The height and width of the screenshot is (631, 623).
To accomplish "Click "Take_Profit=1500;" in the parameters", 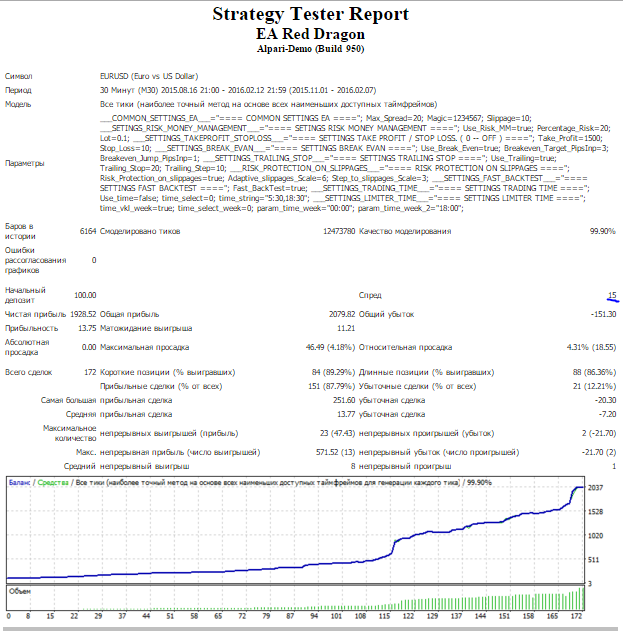I will coord(570,138).
